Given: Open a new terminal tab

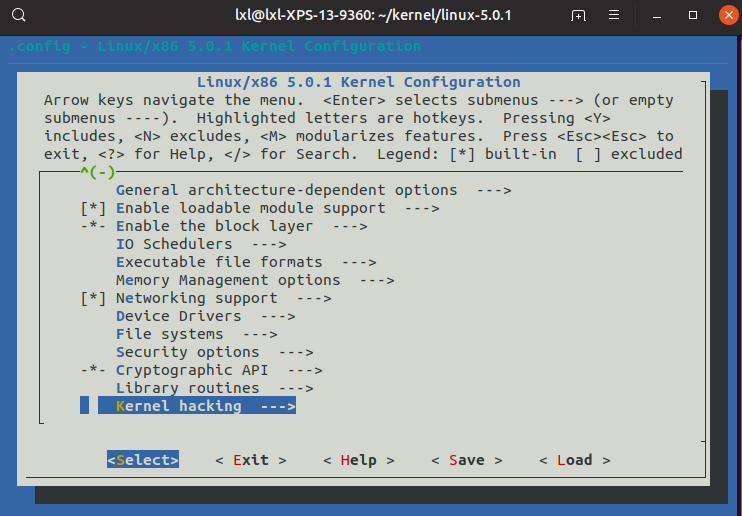Looking at the screenshot, I should coord(578,16).
